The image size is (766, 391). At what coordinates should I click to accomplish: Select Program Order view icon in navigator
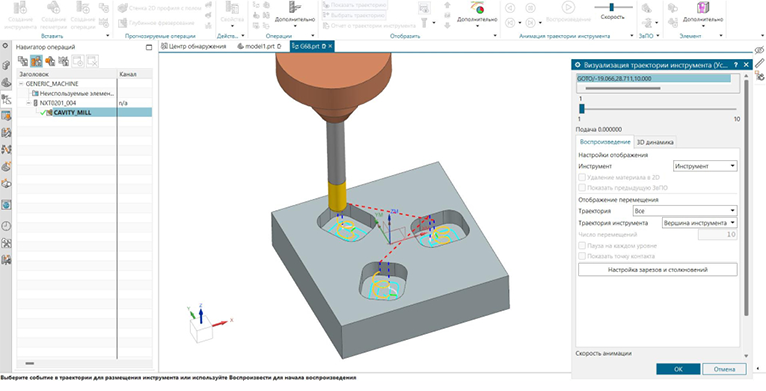click(23, 61)
